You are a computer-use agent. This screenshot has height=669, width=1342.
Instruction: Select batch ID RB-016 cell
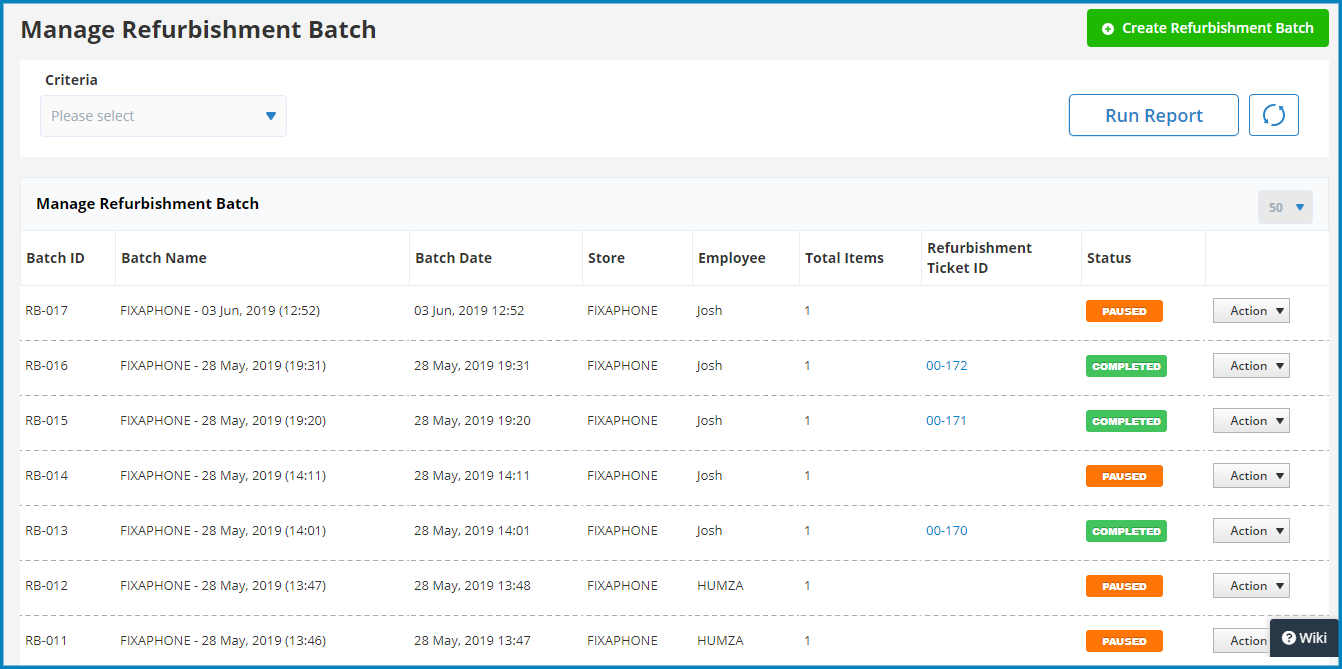[47, 366]
